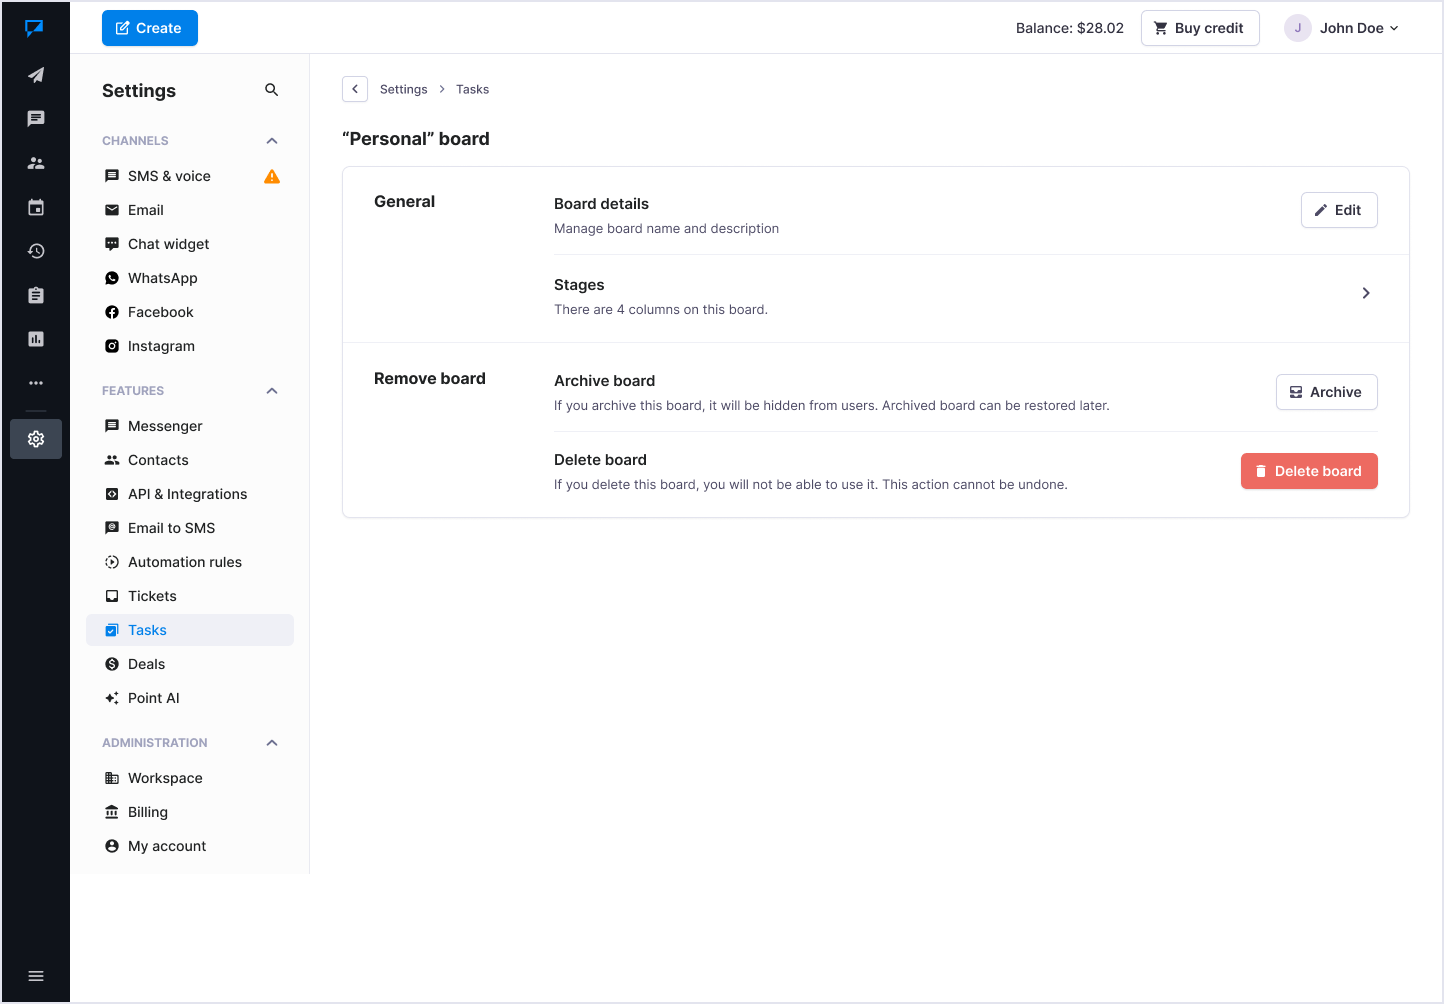The image size is (1444, 1004).
Task: Open the calendar icon in left rail
Action: [x=36, y=207]
